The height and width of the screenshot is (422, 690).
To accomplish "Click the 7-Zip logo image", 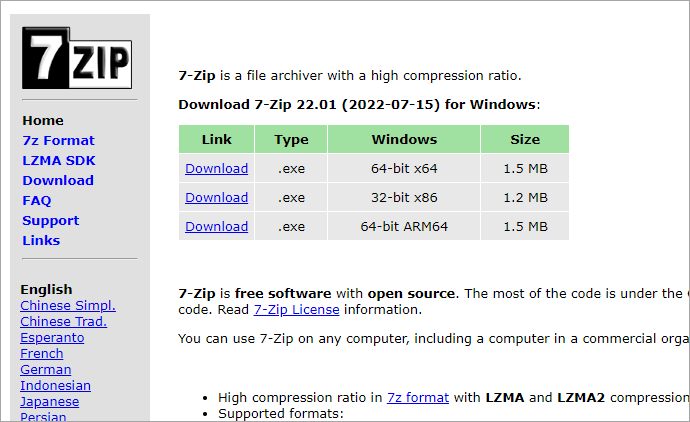I will 78,60.
